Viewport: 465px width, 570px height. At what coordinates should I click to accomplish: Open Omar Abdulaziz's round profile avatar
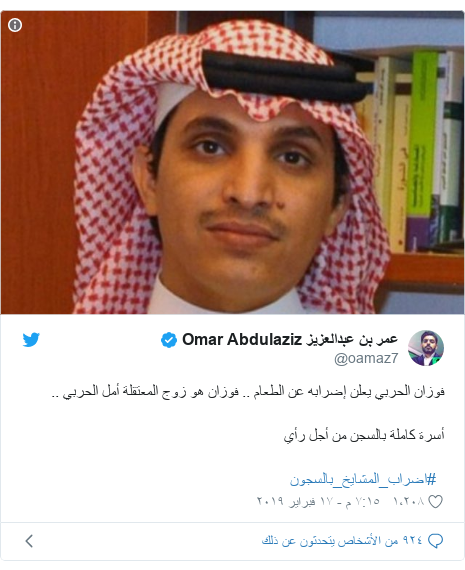click(426, 348)
